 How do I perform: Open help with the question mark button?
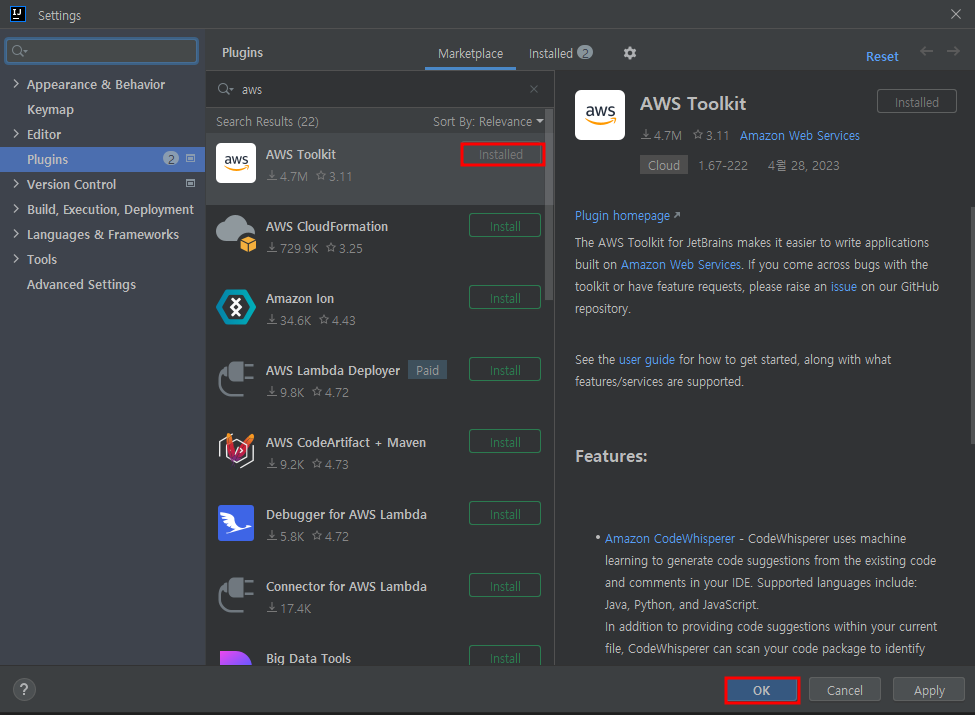click(x=24, y=690)
